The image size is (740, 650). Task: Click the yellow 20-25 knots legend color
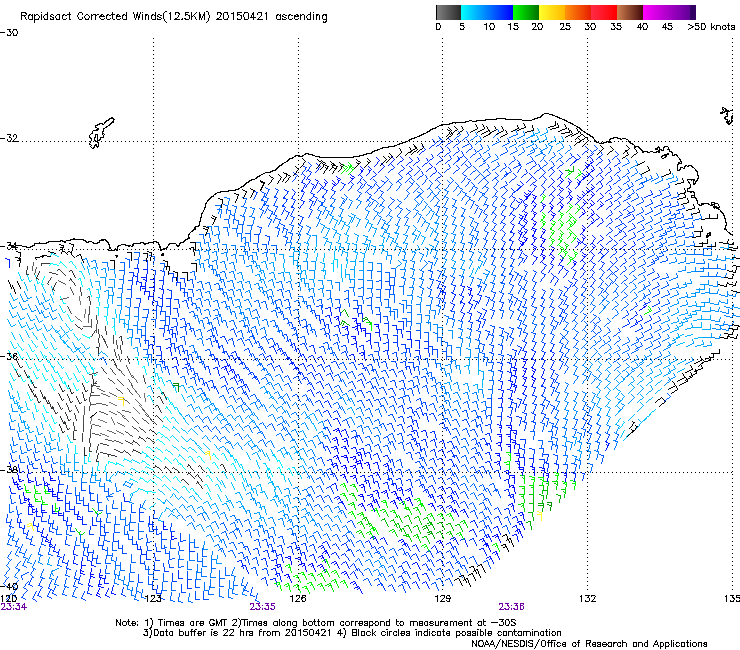click(552, 12)
